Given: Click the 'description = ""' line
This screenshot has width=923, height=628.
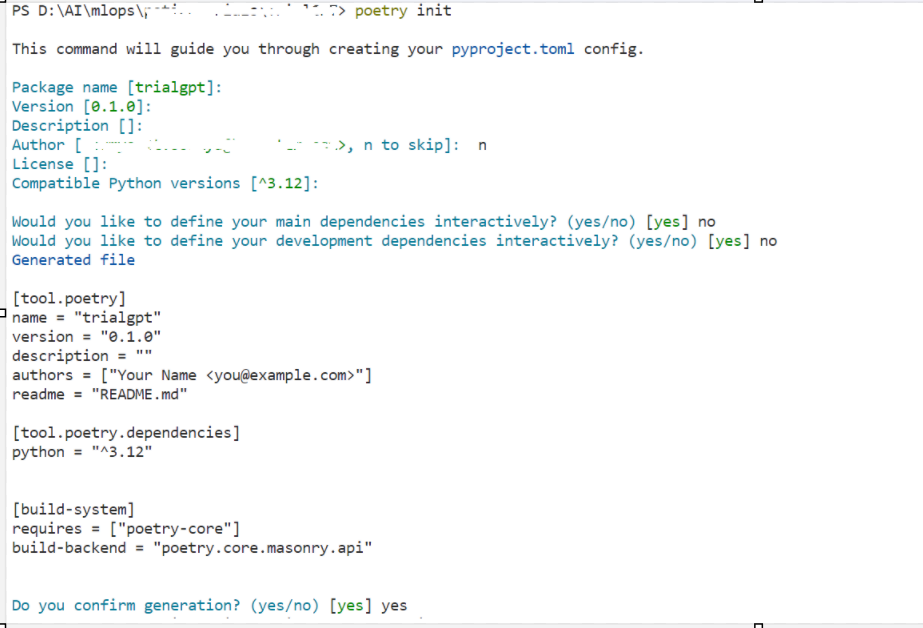Looking at the screenshot, I should point(82,356).
